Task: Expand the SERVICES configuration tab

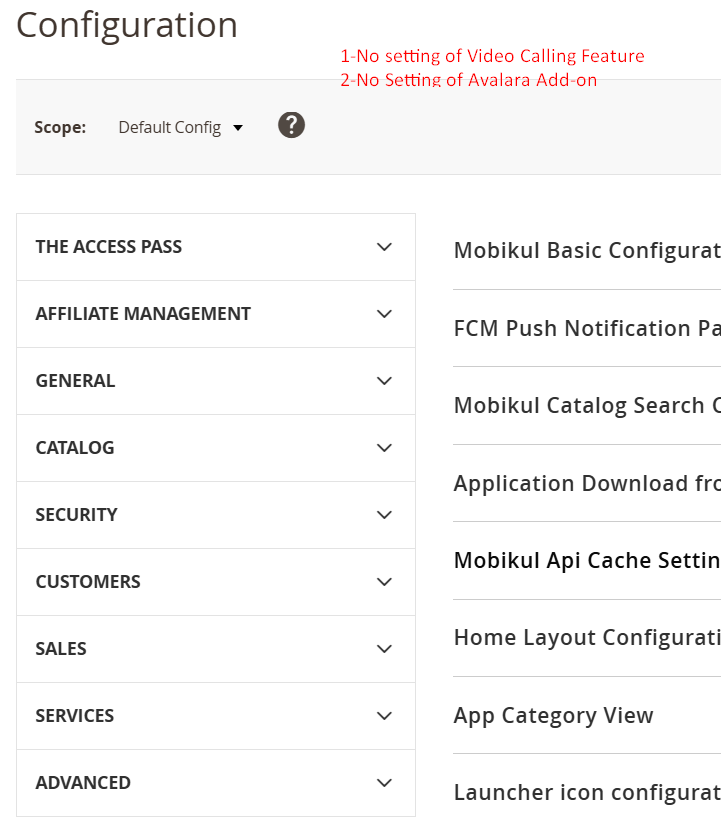Action: (216, 716)
